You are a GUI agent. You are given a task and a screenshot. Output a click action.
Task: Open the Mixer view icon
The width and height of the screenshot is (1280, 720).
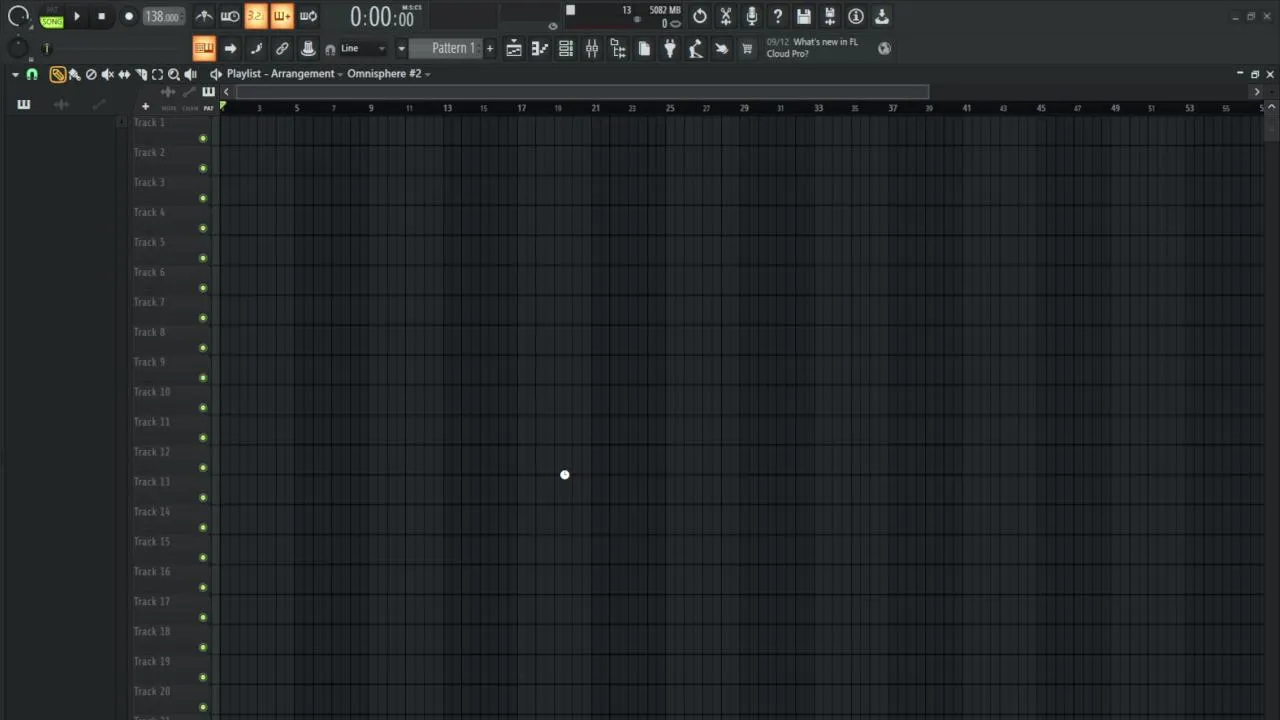pos(592,48)
